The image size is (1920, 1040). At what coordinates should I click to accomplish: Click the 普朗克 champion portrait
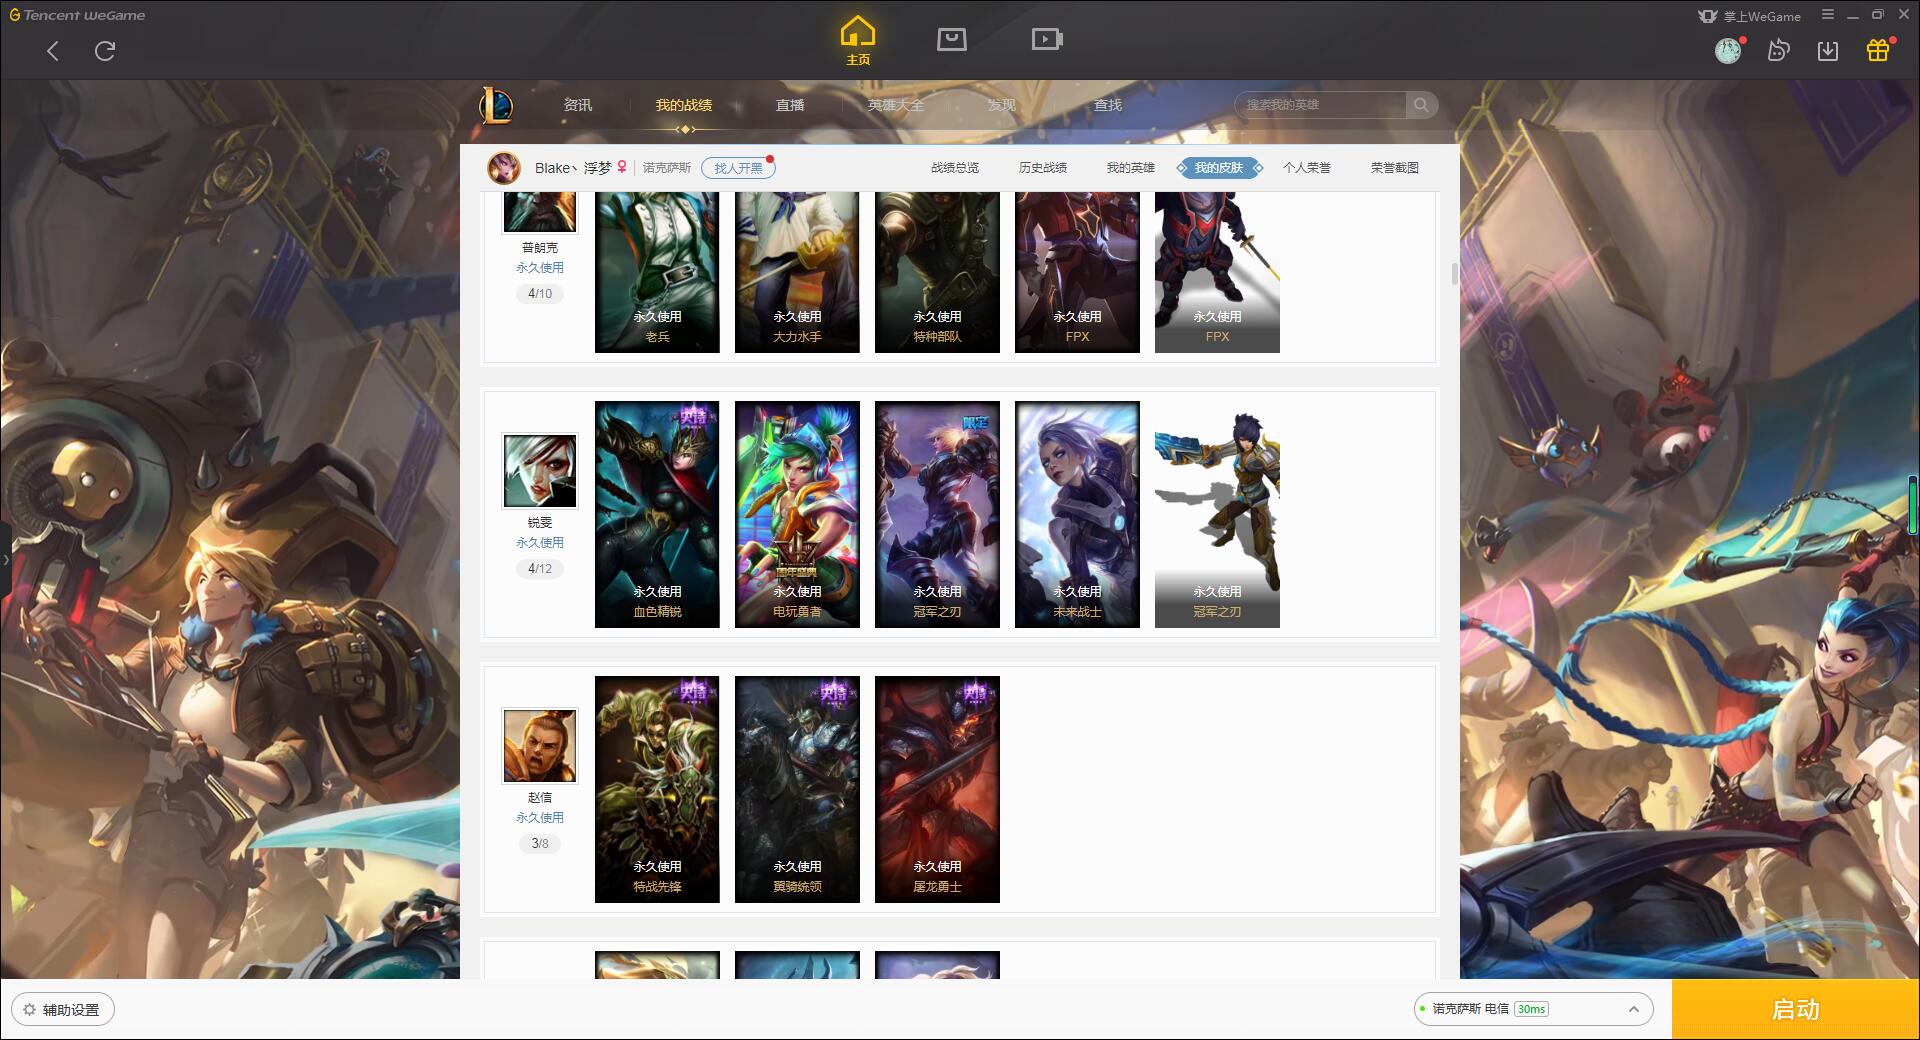pyautogui.click(x=540, y=212)
